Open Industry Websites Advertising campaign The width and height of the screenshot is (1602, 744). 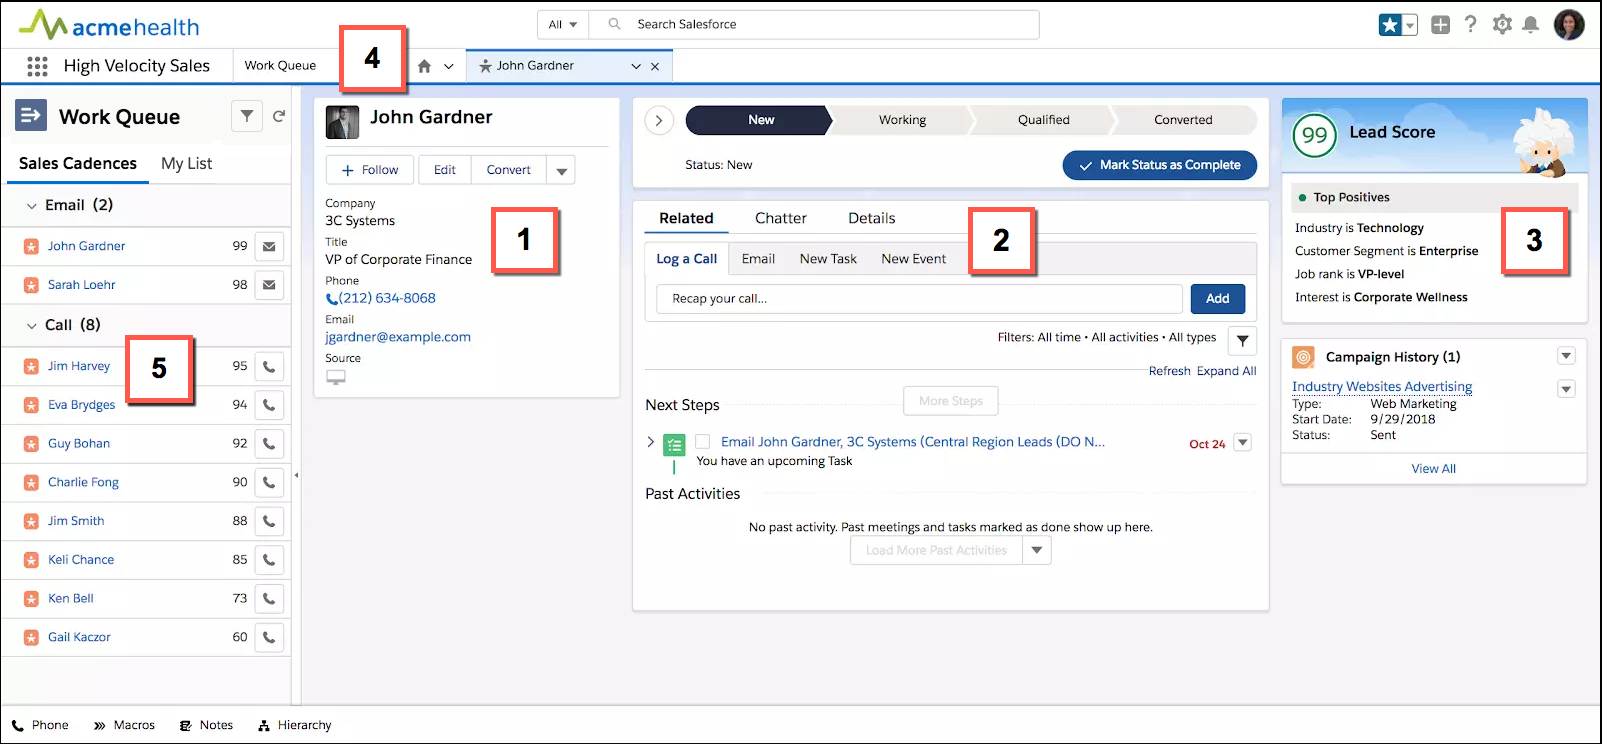tap(1382, 387)
